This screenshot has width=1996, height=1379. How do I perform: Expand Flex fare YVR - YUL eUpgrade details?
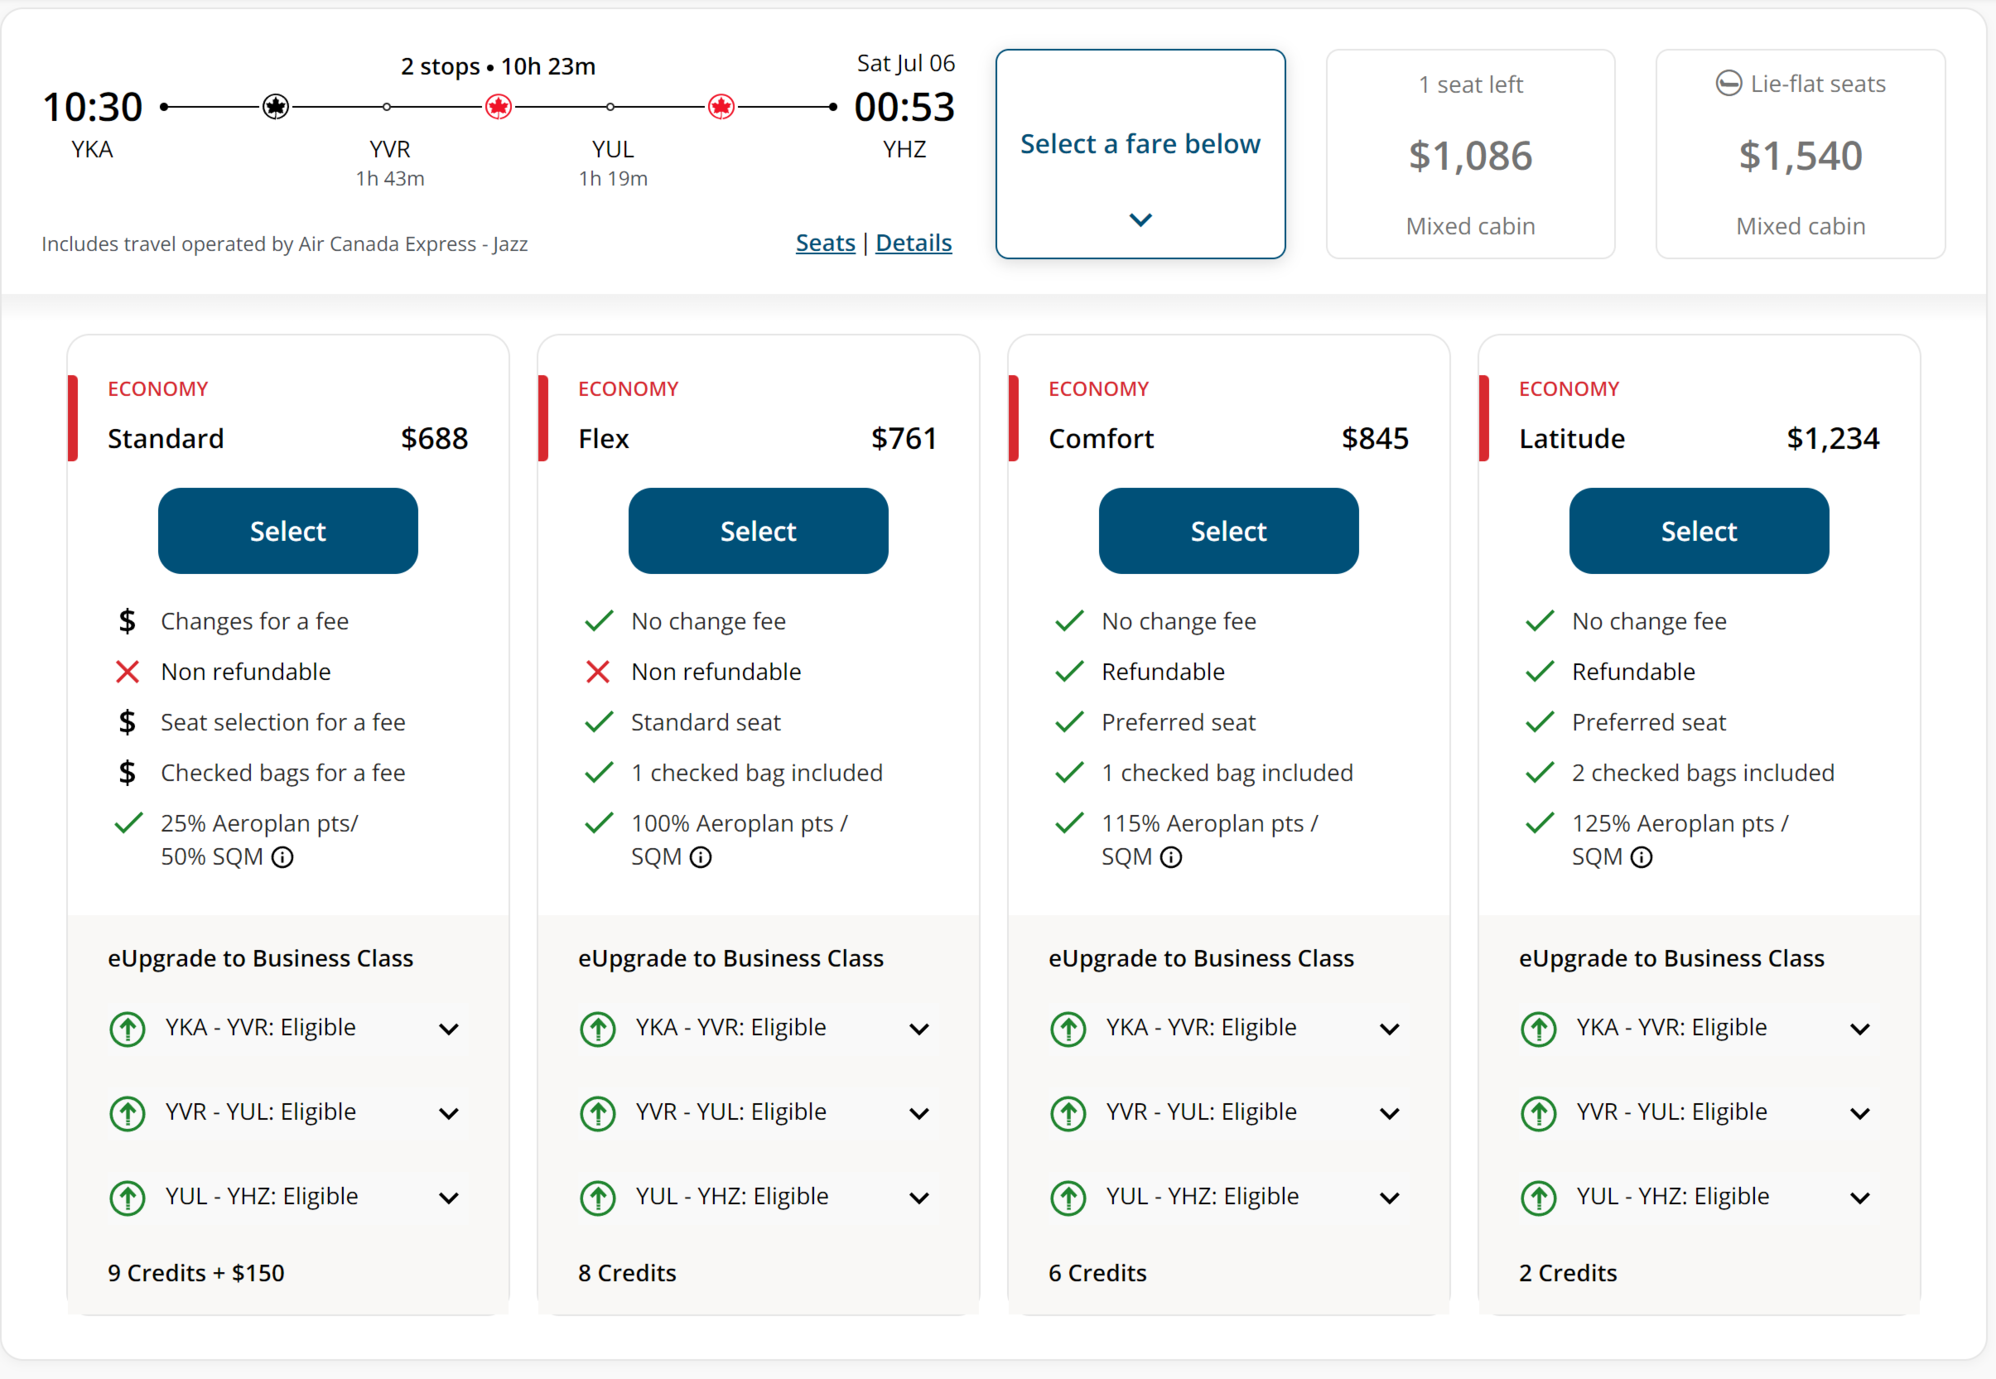click(919, 1113)
